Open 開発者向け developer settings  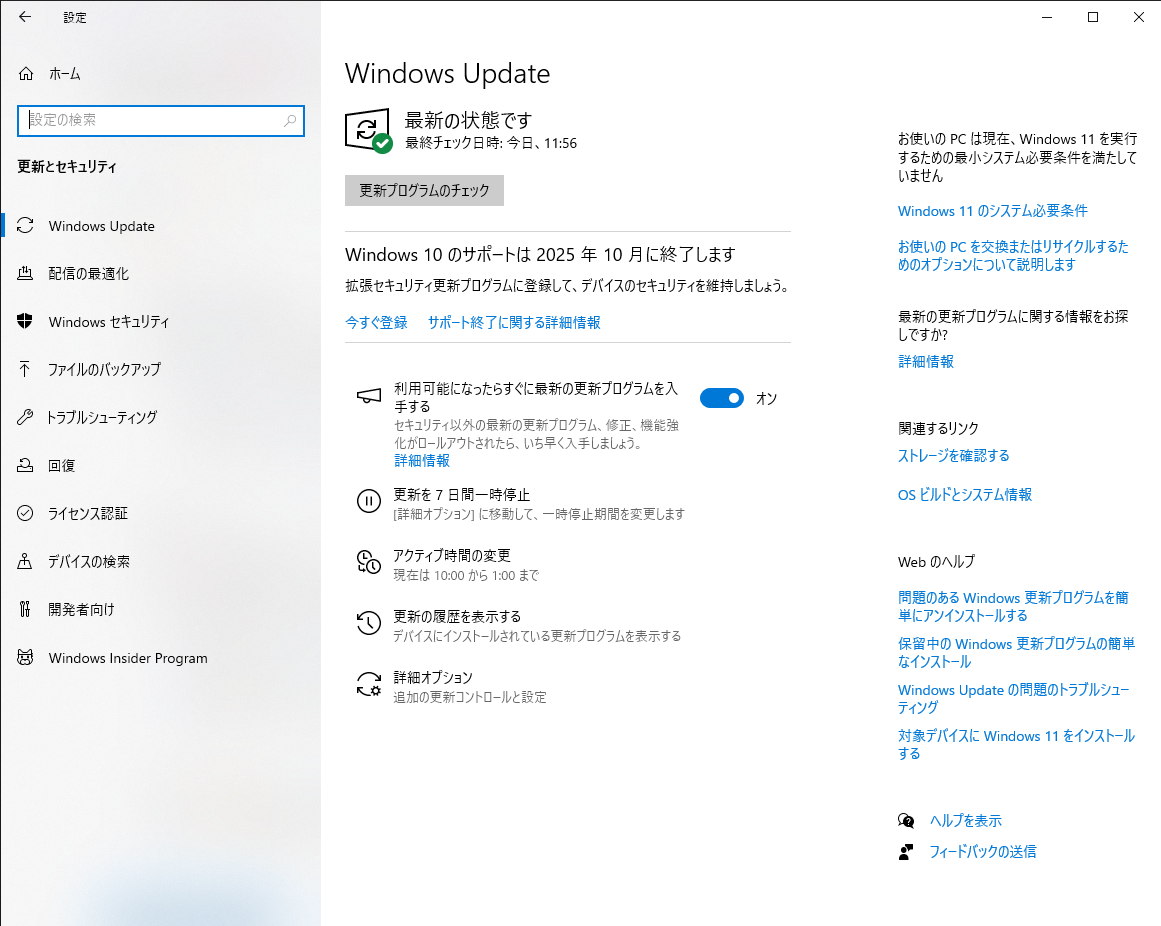click(x=81, y=610)
